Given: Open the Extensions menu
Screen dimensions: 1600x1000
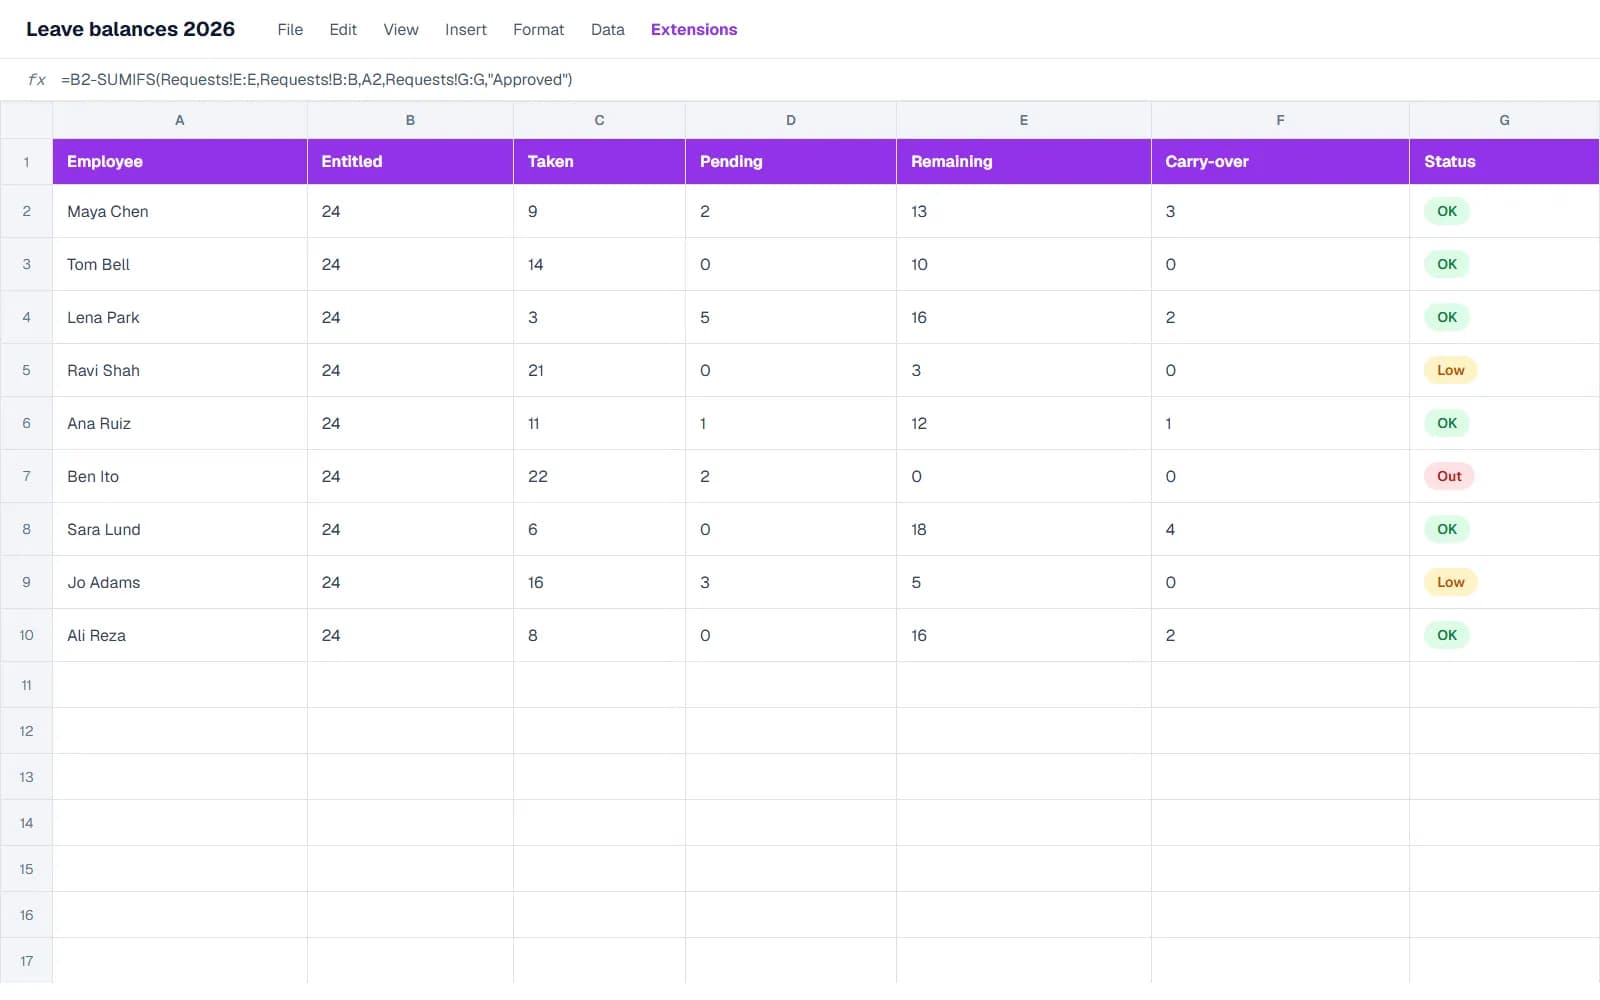Looking at the screenshot, I should tap(694, 30).
